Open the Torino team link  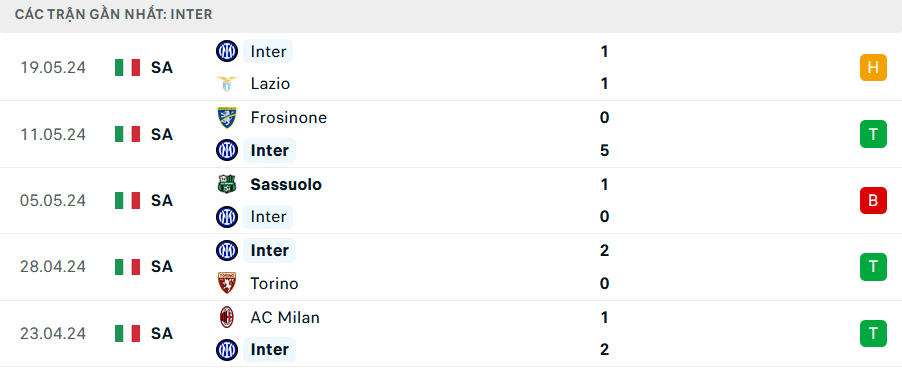coord(274,284)
